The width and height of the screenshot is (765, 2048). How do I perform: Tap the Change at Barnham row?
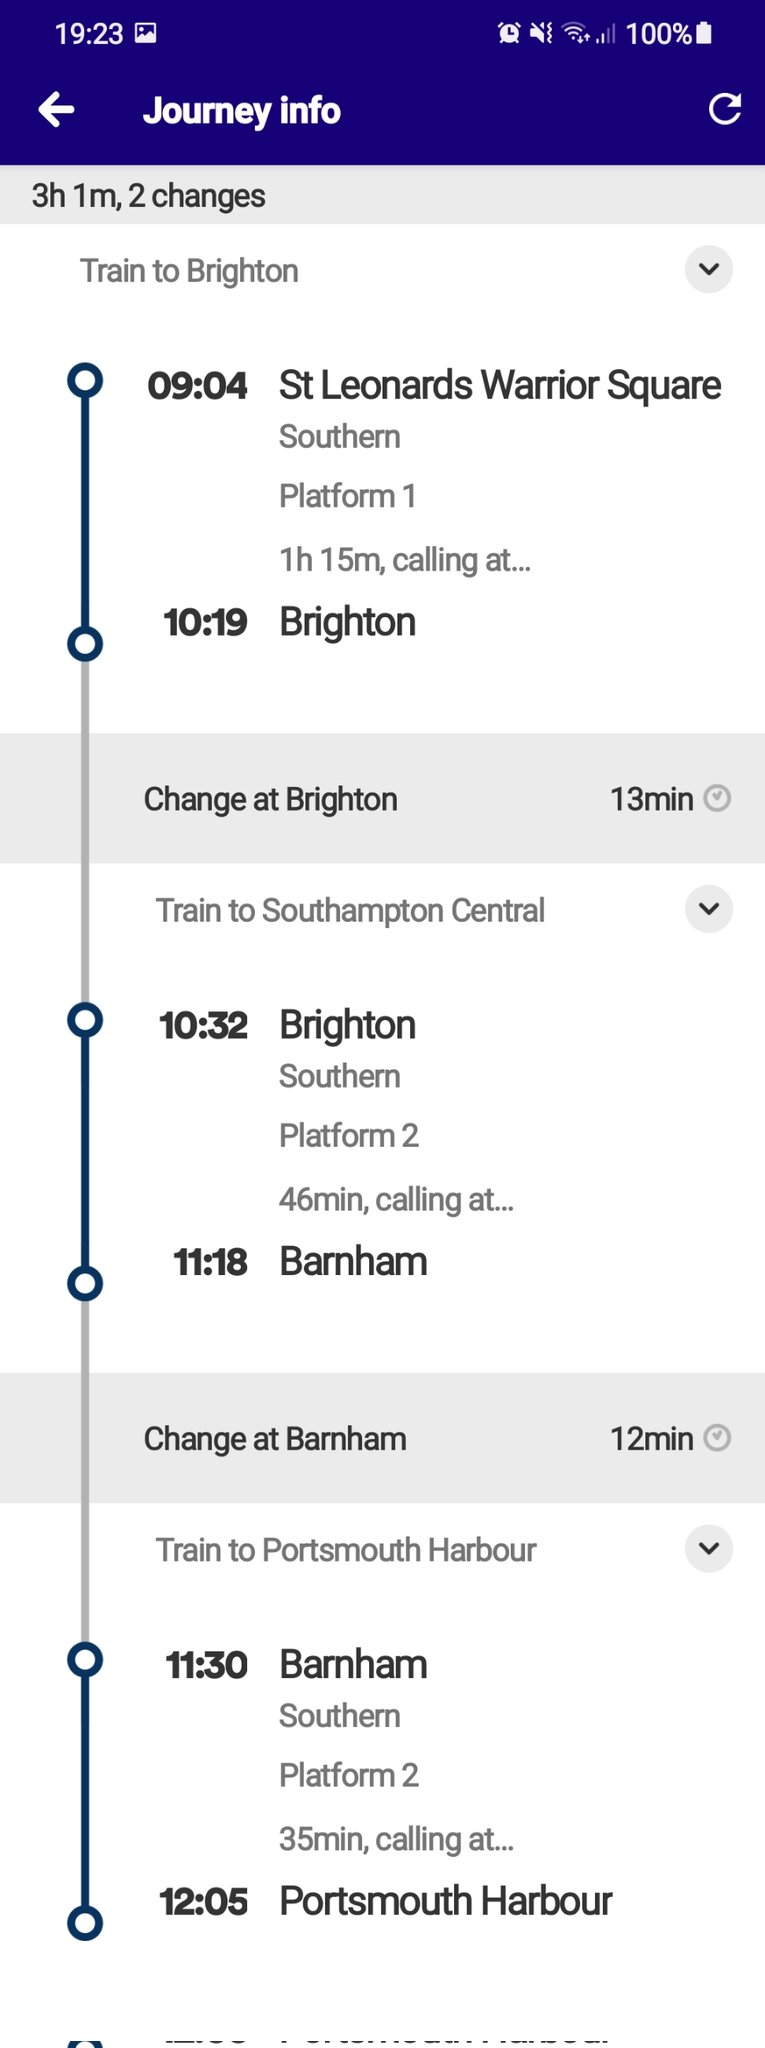pos(275,1439)
